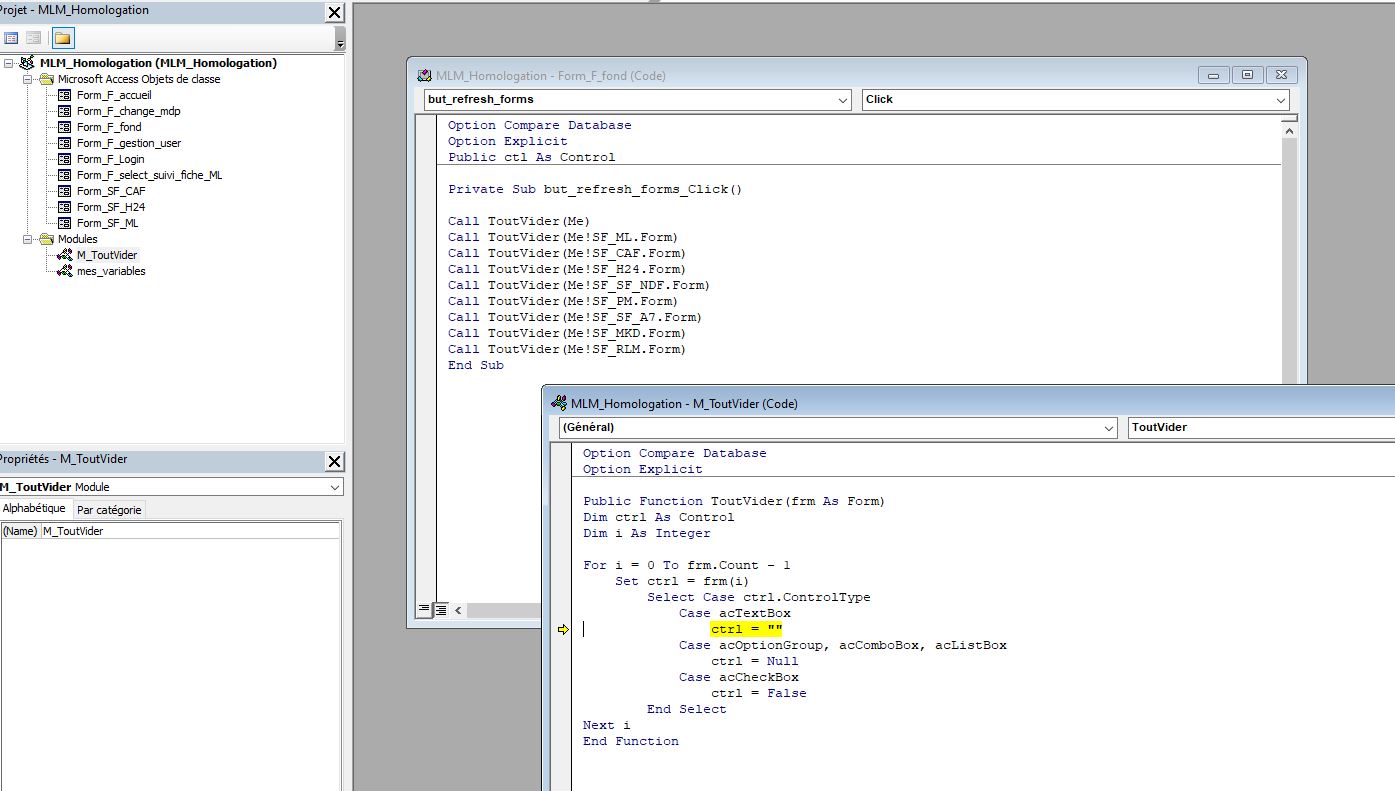The width and height of the screenshot is (1395, 791).
Task: Switch to the Alphabétique tab
Action: 35,508
